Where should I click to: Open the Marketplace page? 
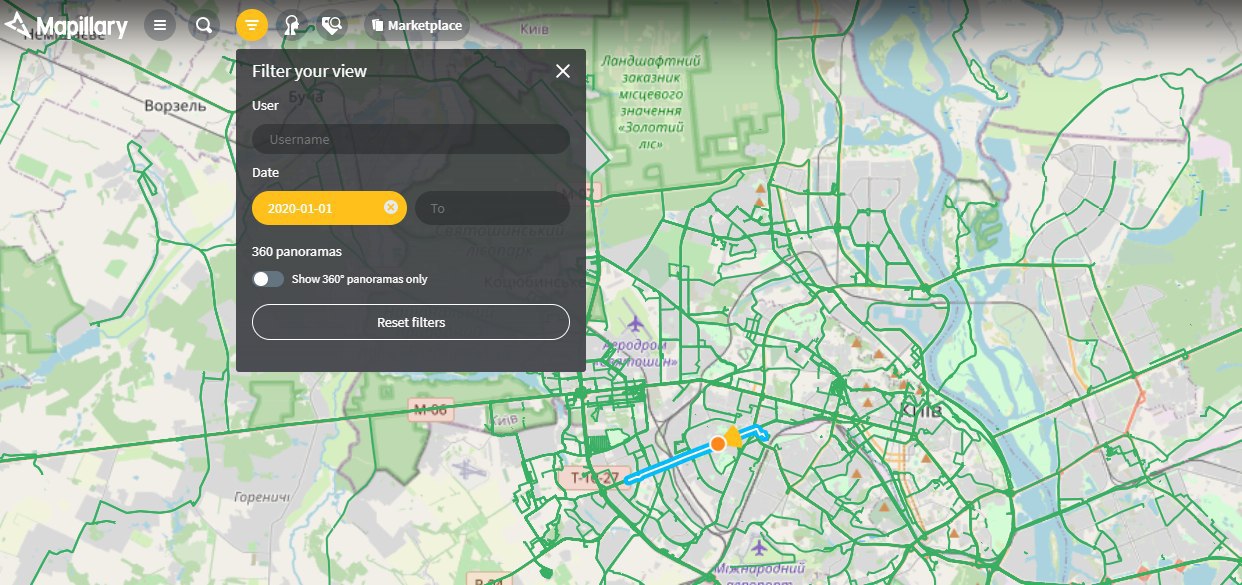416,25
